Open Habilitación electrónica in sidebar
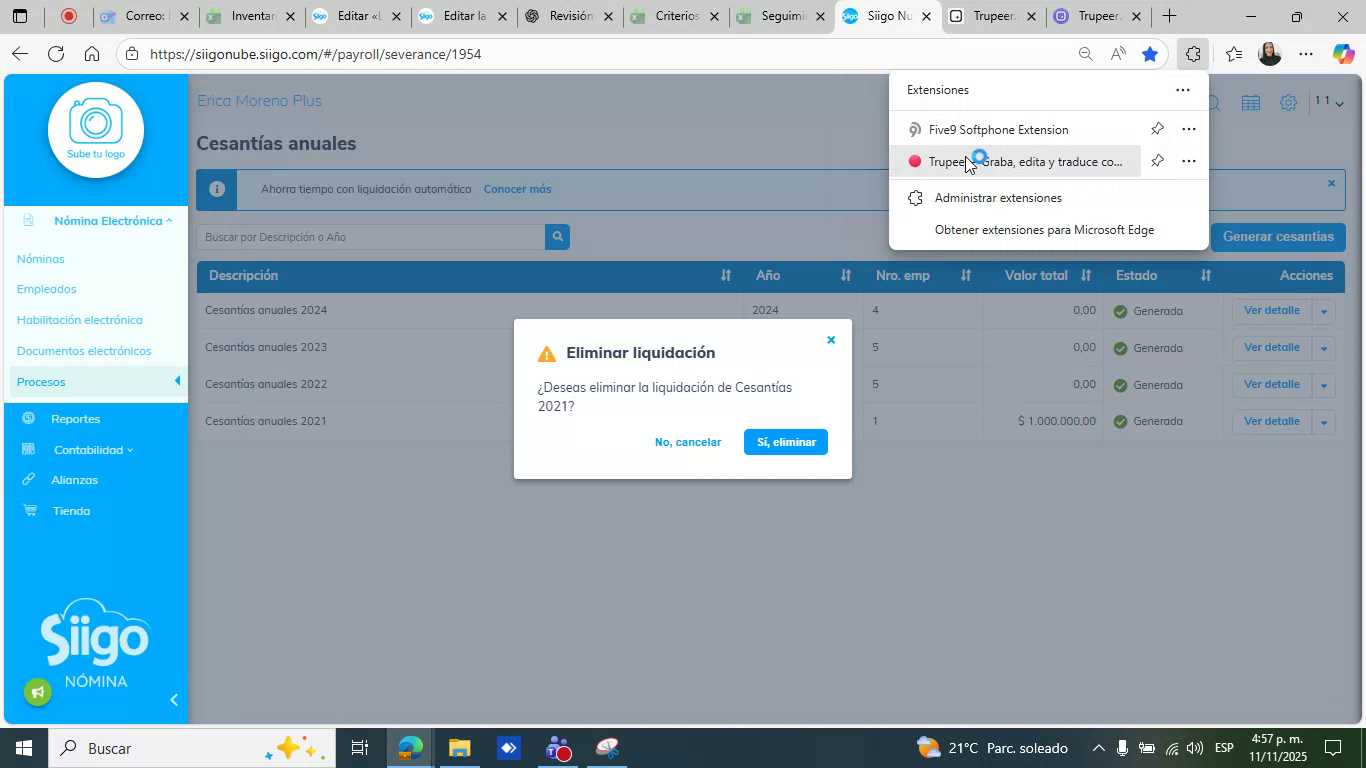Viewport: 1366px width, 768px height. pyautogui.click(x=79, y=320)
